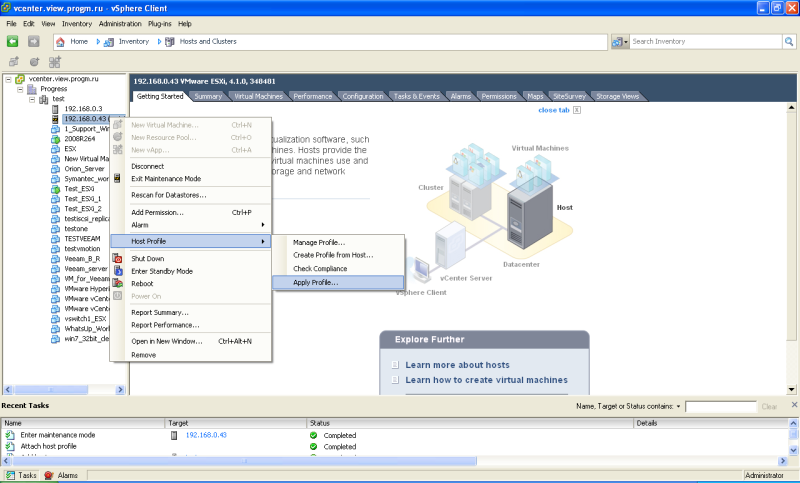This screenshot has width=800, height=483.
Task: Click the Enter maintenance mode task icon
Action: tap(10, 435)
